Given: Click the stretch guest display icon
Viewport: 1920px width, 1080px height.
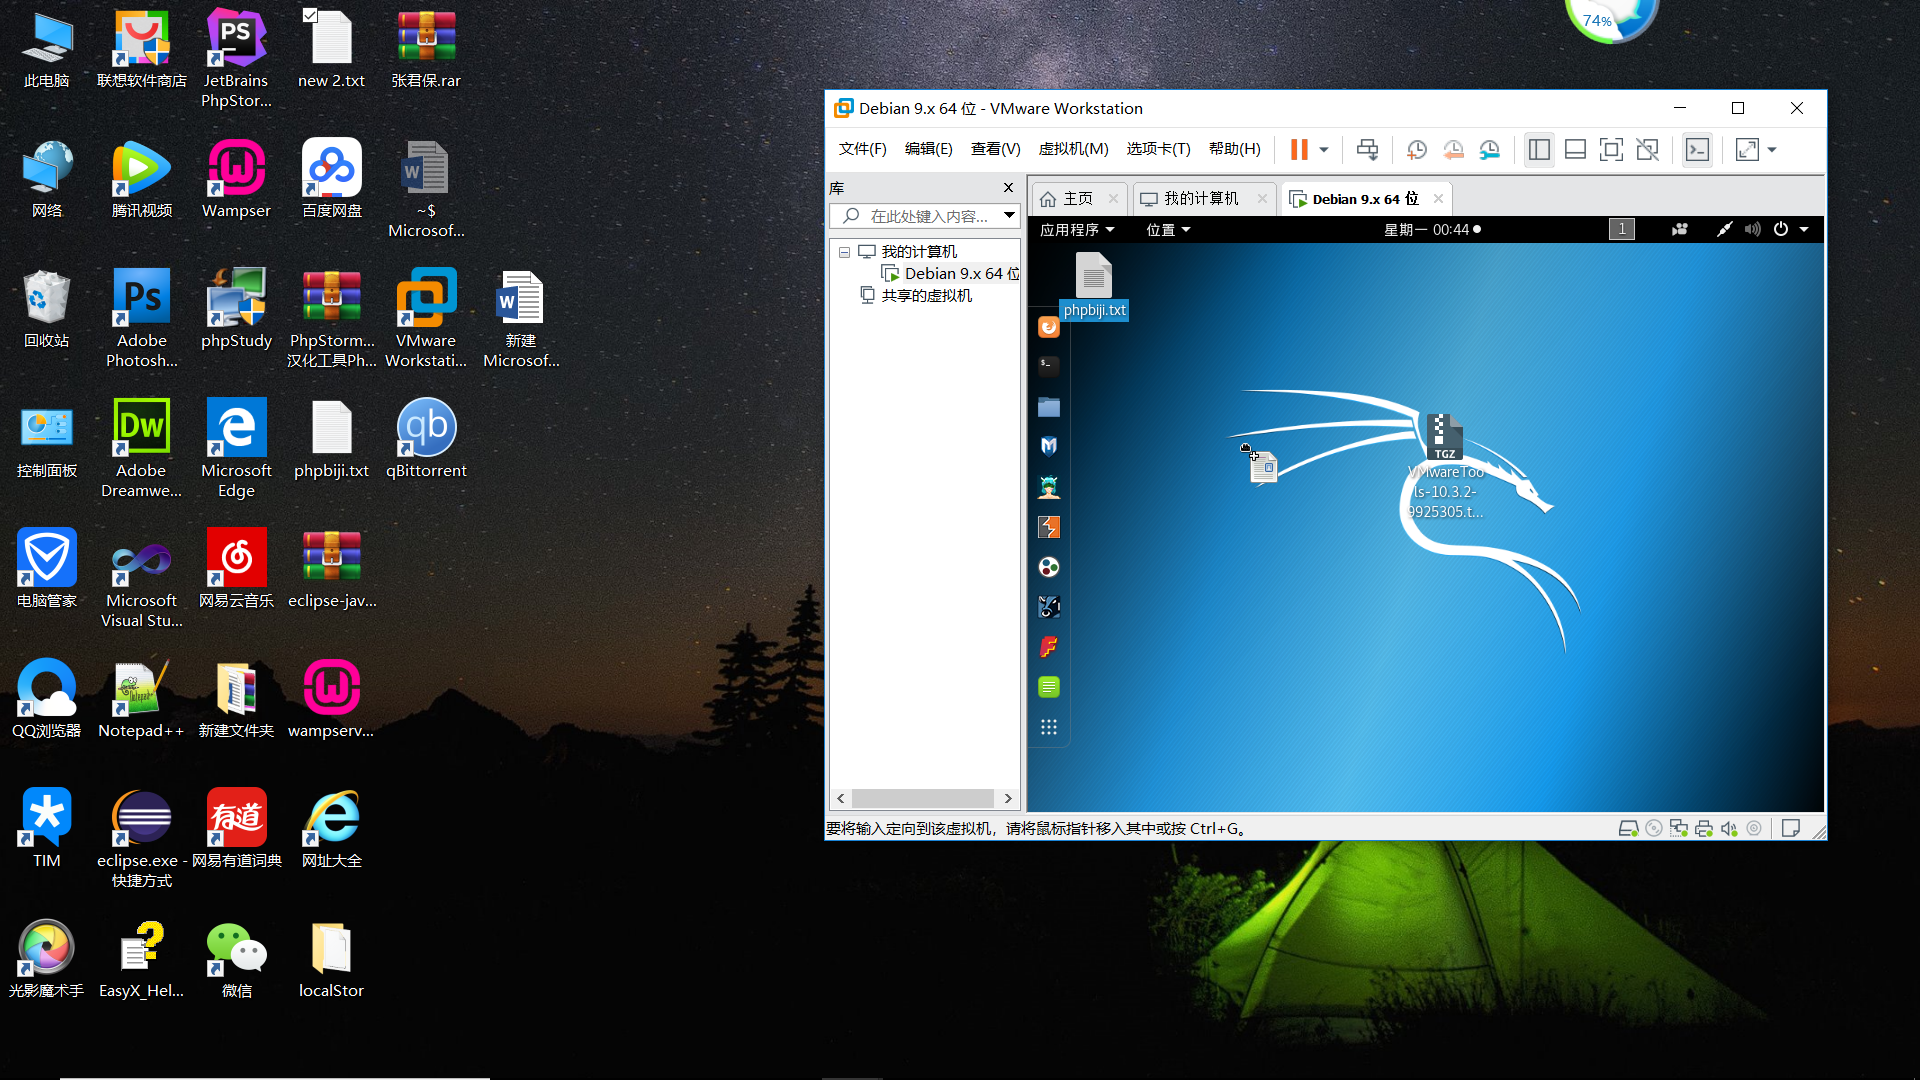Looking at the screenshot, I should (x=1747, y=150).
